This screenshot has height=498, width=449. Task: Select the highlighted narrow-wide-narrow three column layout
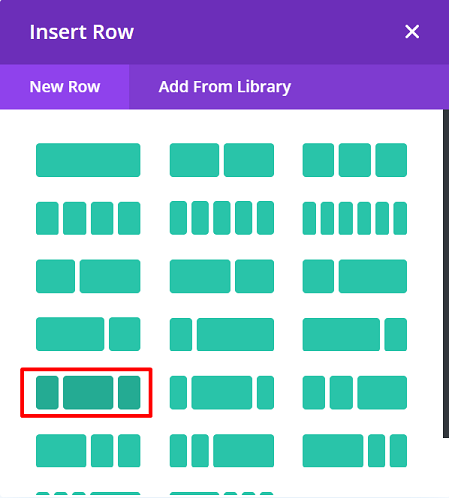88,393
